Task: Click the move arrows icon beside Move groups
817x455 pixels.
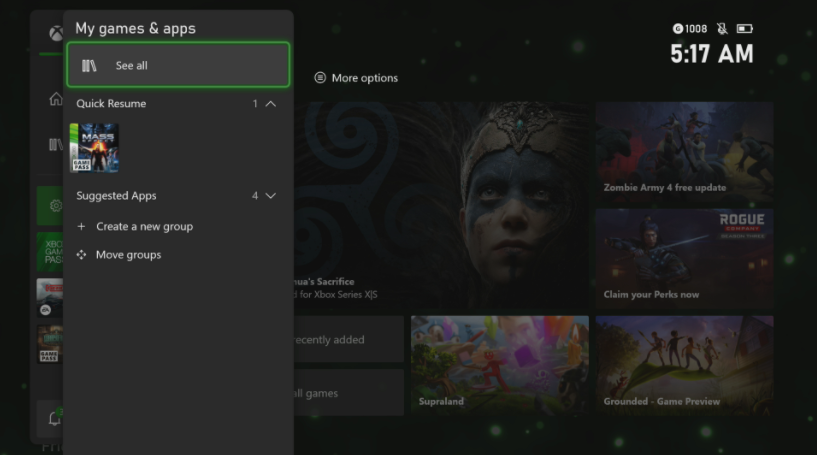Action: (81, 255)
